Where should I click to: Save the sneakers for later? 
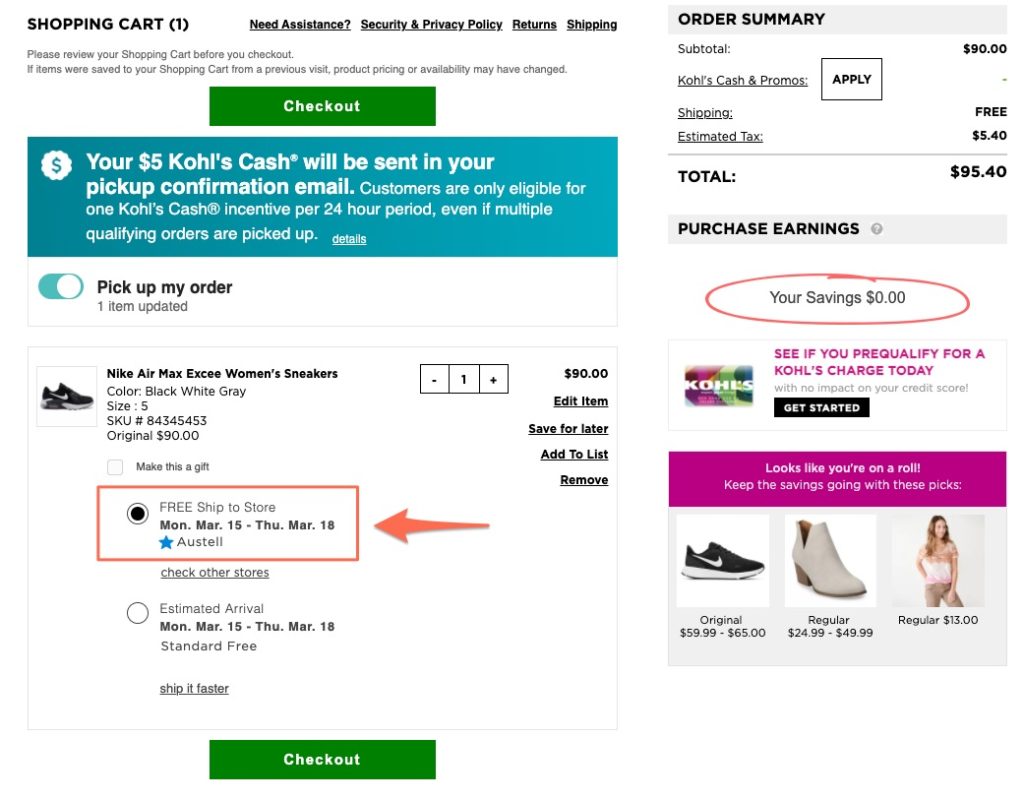click(568, 428)
